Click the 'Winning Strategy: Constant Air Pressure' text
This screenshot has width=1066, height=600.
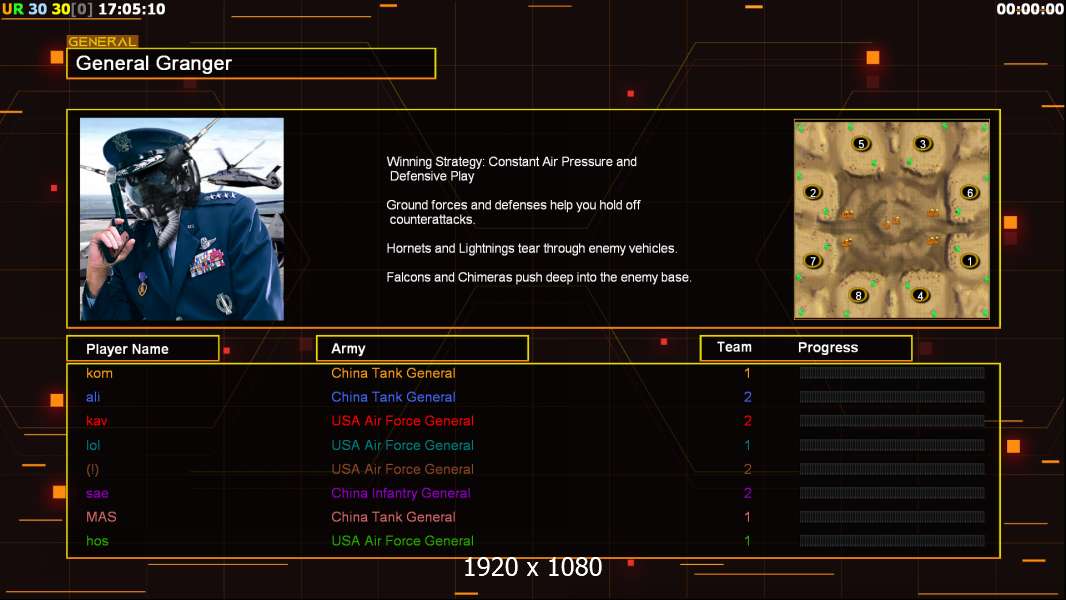(x=511, y=169)
